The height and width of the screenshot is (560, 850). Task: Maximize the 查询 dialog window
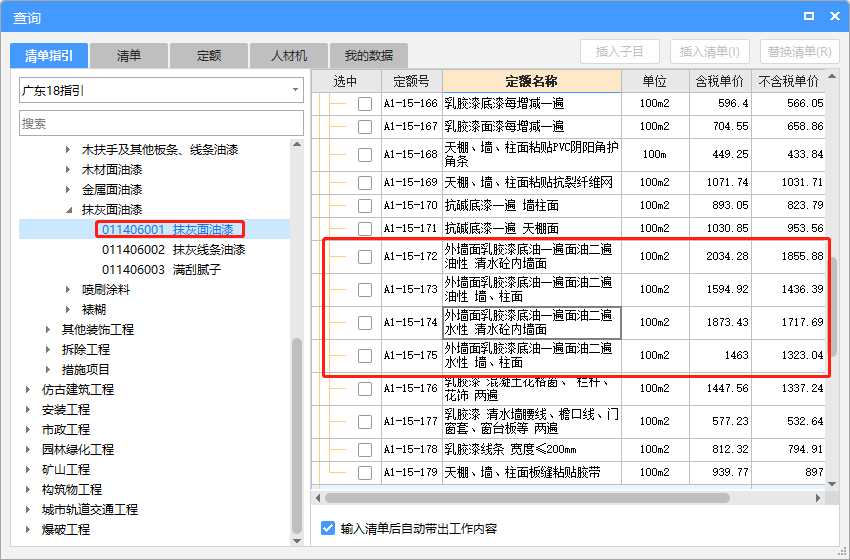[x=809, y=16]
